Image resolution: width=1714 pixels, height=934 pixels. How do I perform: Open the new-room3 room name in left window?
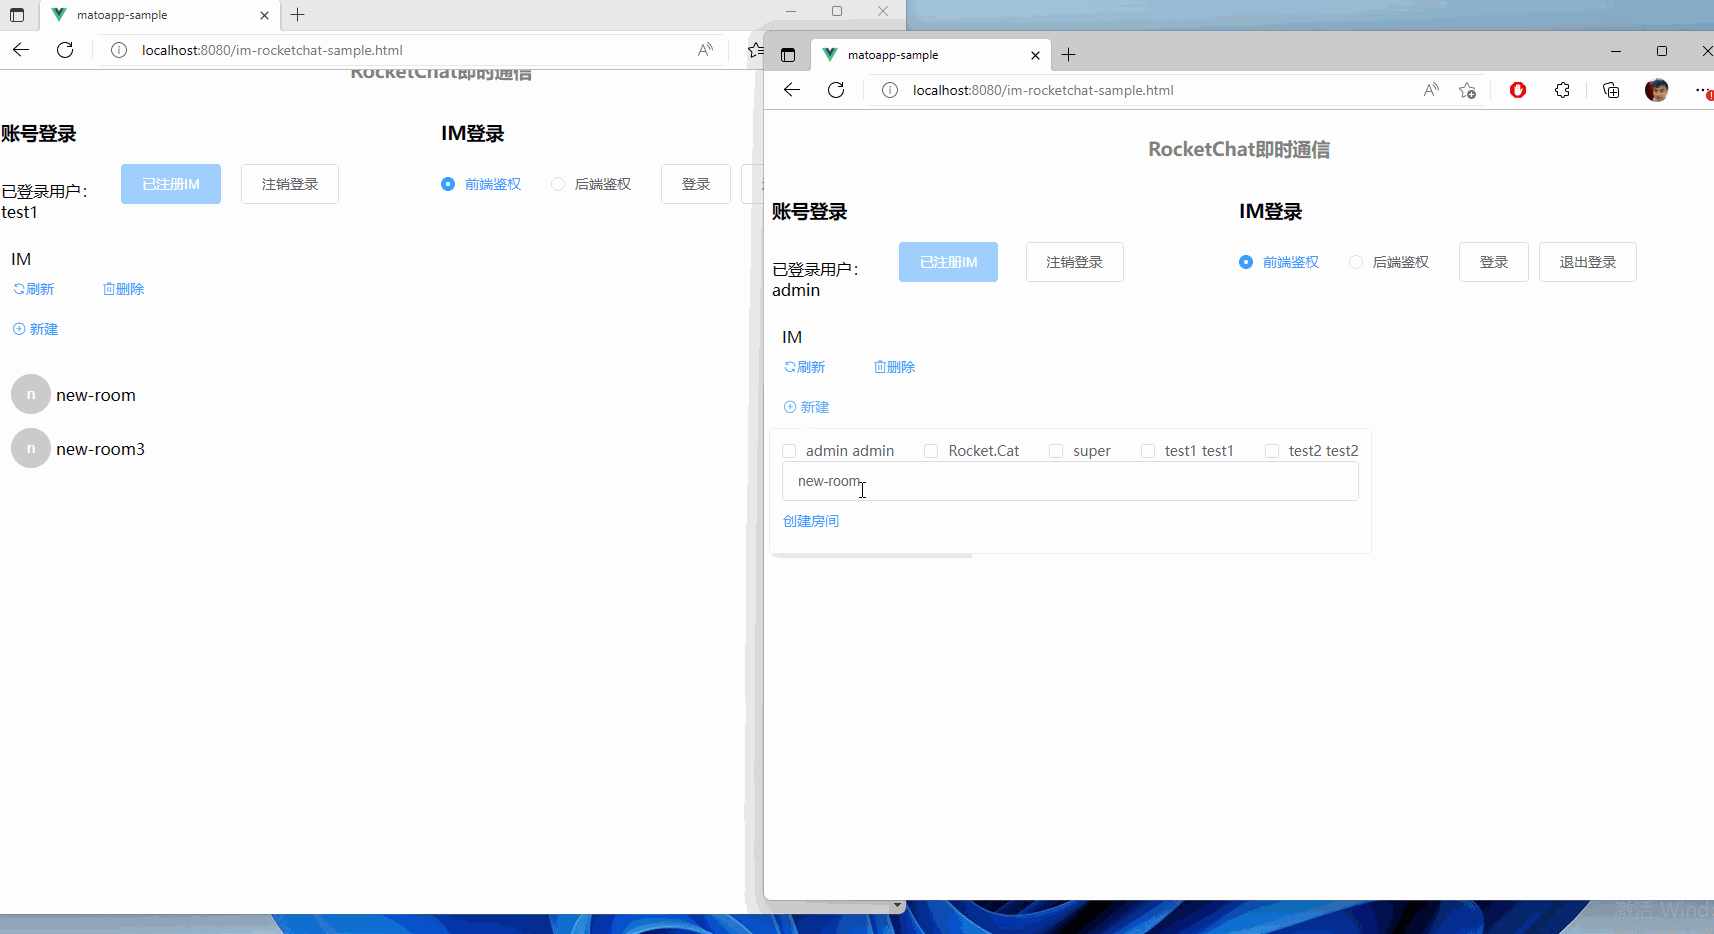point(101,449)
